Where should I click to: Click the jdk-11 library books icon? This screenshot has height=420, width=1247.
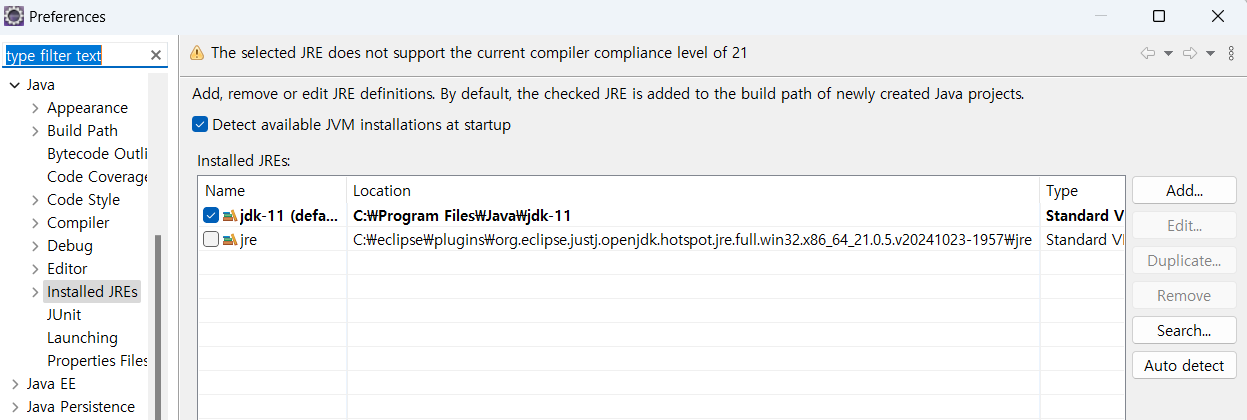tap(229, 216)
